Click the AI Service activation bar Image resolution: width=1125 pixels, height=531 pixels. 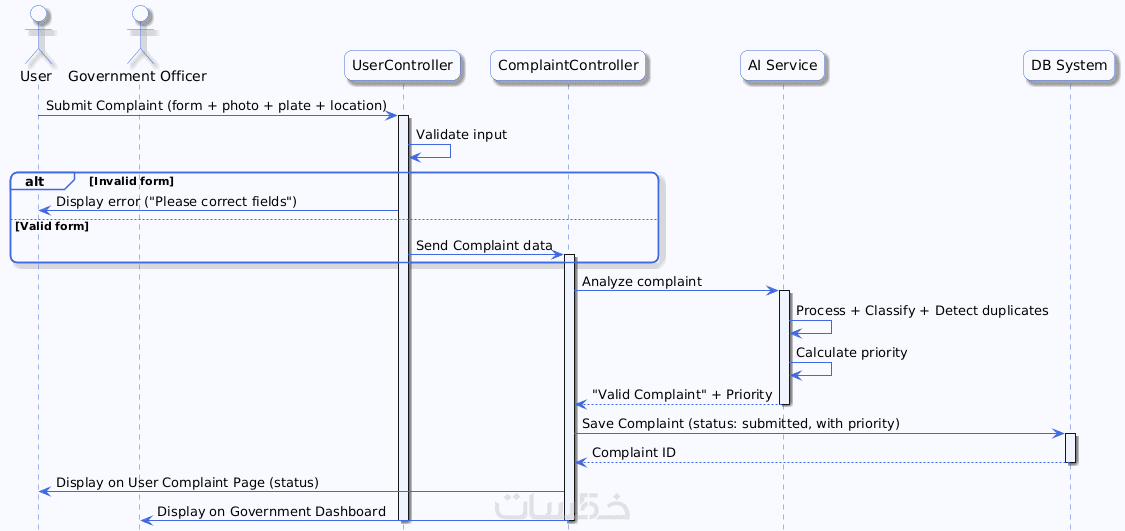(784, 347)
